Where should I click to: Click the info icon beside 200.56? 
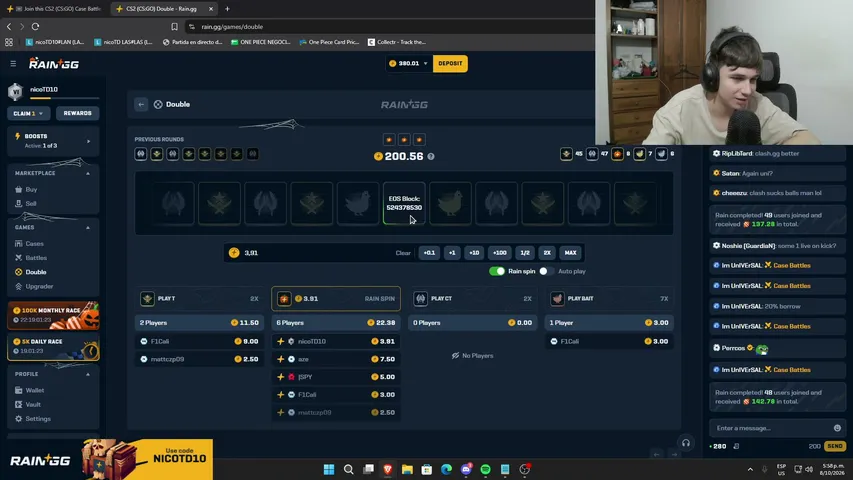(x=431, y=156)
